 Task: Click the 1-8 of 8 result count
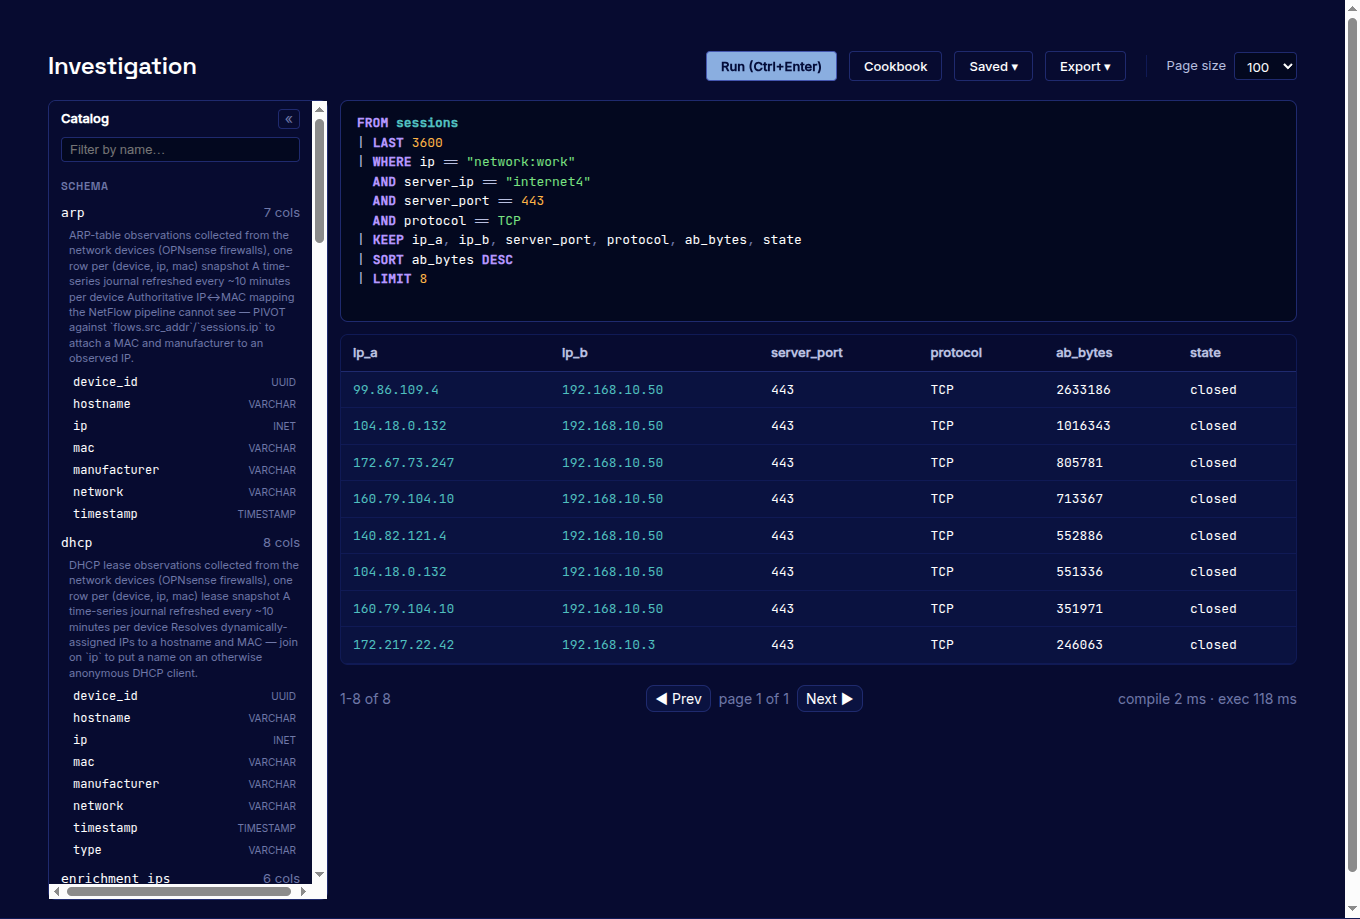point(365,699)
